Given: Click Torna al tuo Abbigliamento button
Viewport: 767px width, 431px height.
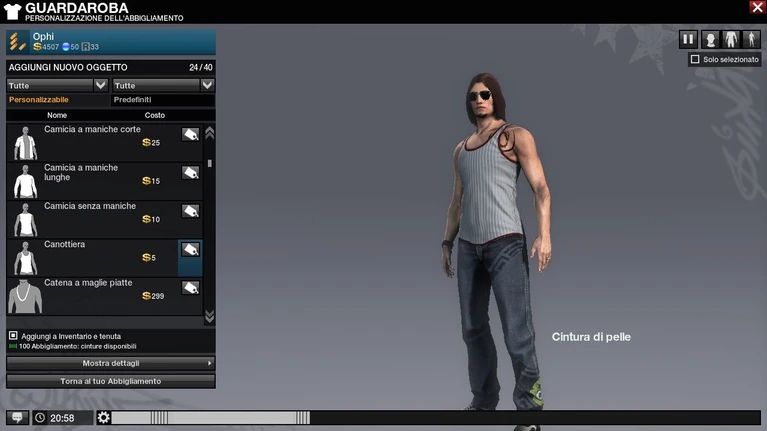Looking at the screenshot, I should [111, 381].
